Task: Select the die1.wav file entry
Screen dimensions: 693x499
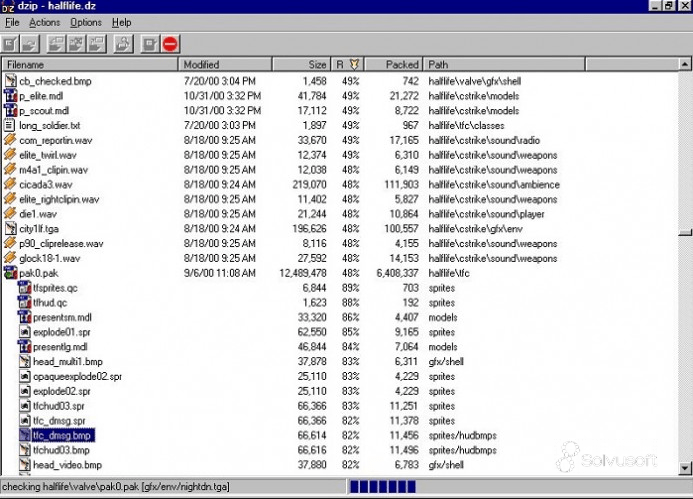Action: pos(38,214)
